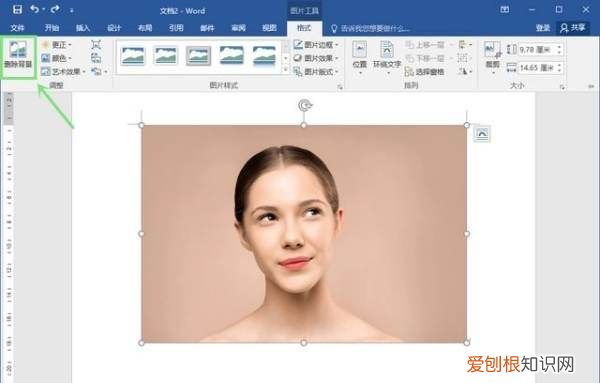Apply the fourth picture style thumbnail
The image size is (600, 383).
(232, 55)
